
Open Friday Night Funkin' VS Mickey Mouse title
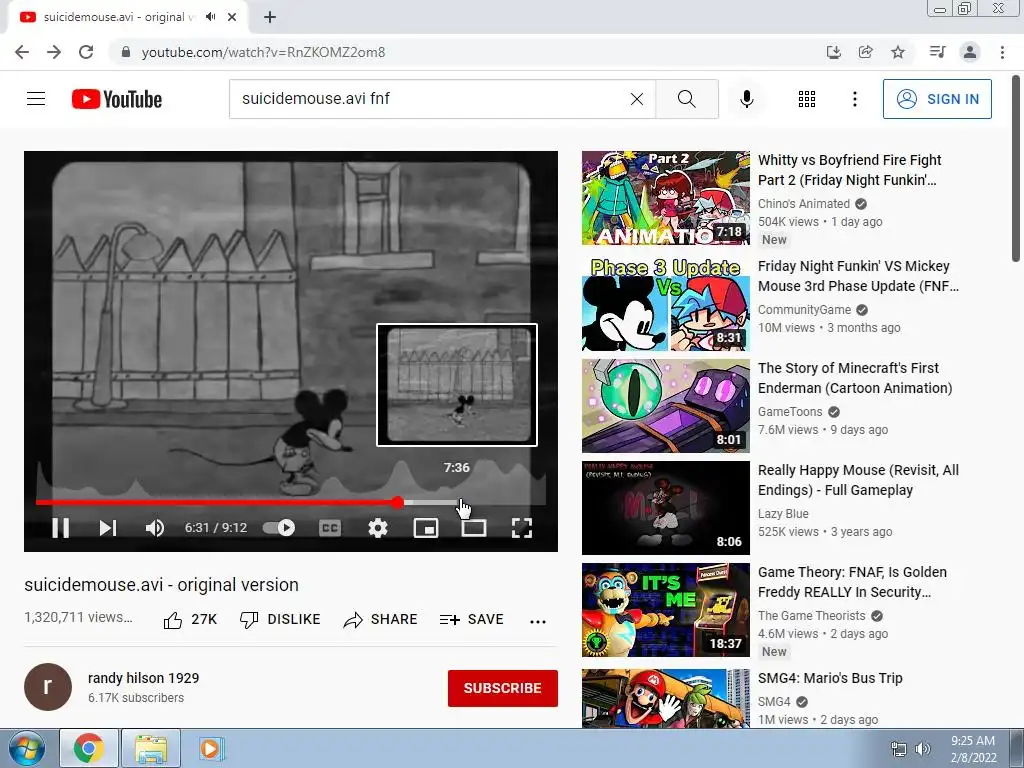pyautogui.click(x=858, y=276)
